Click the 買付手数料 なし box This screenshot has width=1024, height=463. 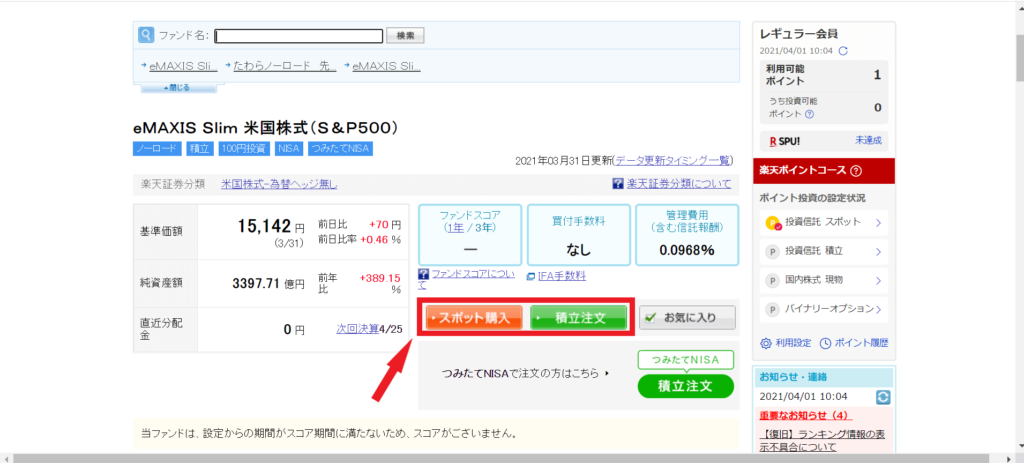(579, 234)
